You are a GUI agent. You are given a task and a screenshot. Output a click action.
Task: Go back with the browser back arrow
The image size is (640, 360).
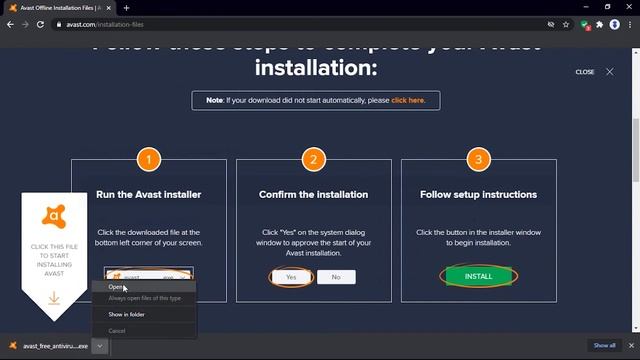coord(10,25)
